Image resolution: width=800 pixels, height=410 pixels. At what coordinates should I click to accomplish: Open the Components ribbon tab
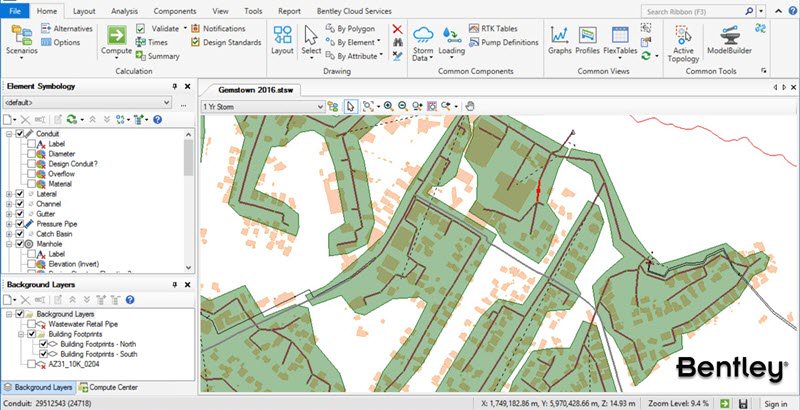175,11
